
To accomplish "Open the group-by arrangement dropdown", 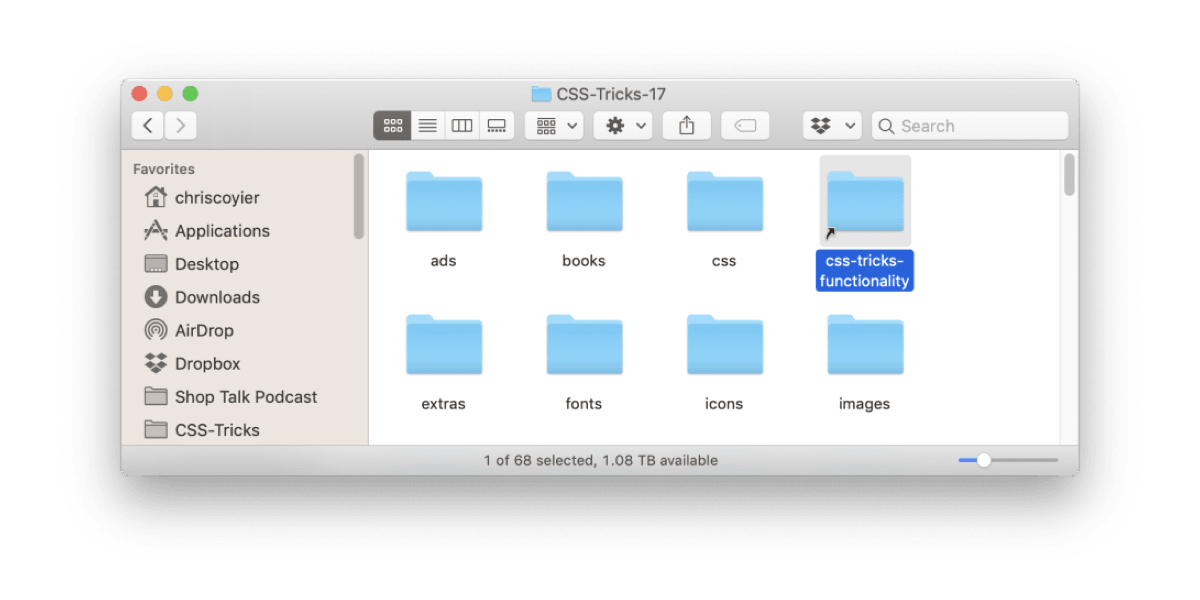I will pos(558,126).
